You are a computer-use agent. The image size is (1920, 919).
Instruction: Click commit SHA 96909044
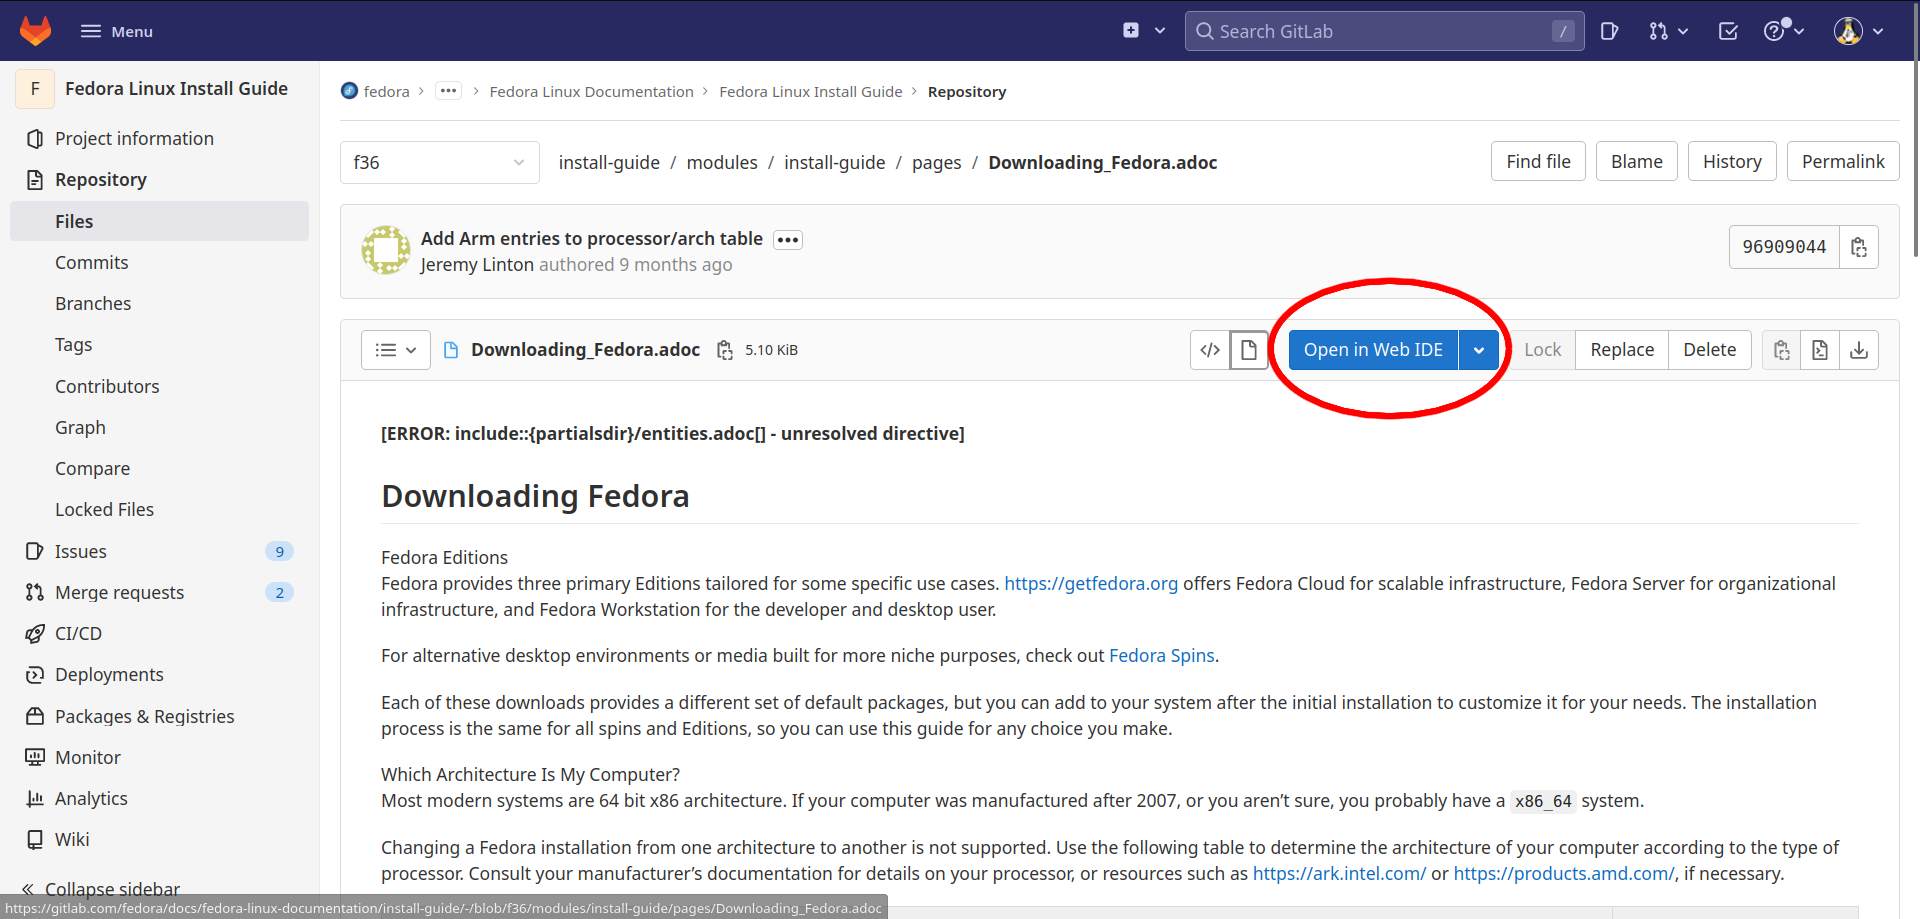(x=1784, y=247)
